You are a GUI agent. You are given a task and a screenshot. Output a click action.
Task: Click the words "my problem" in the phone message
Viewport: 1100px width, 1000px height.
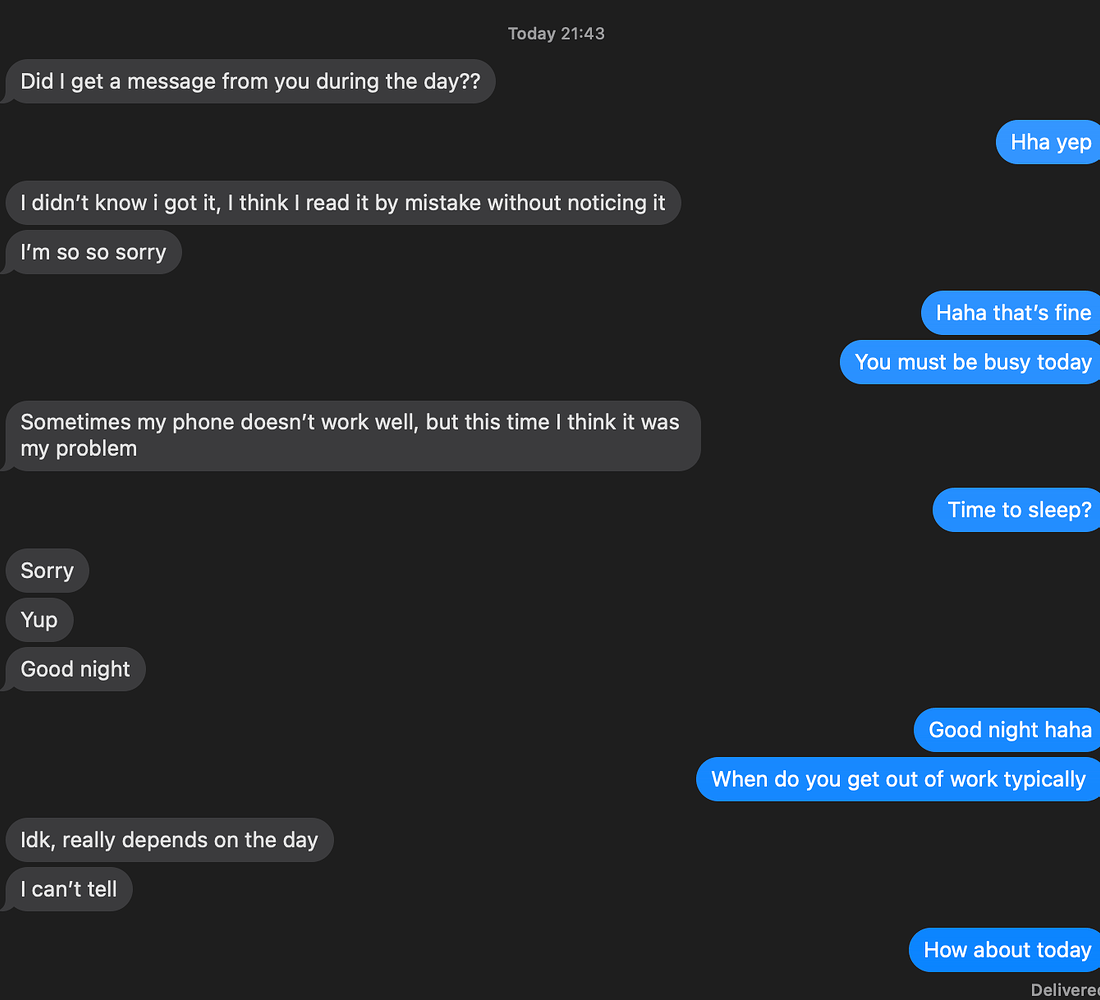point(79,449)
